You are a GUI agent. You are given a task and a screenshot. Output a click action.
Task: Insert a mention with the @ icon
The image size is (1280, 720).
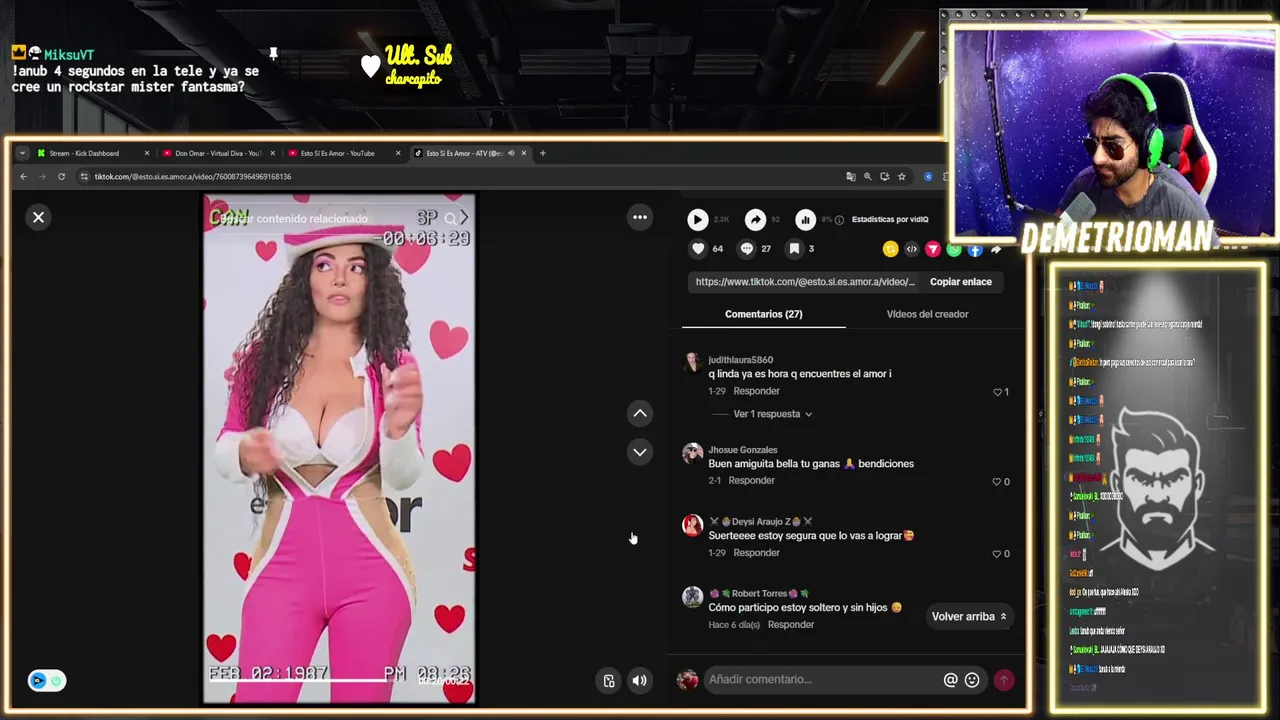point(951,680)
